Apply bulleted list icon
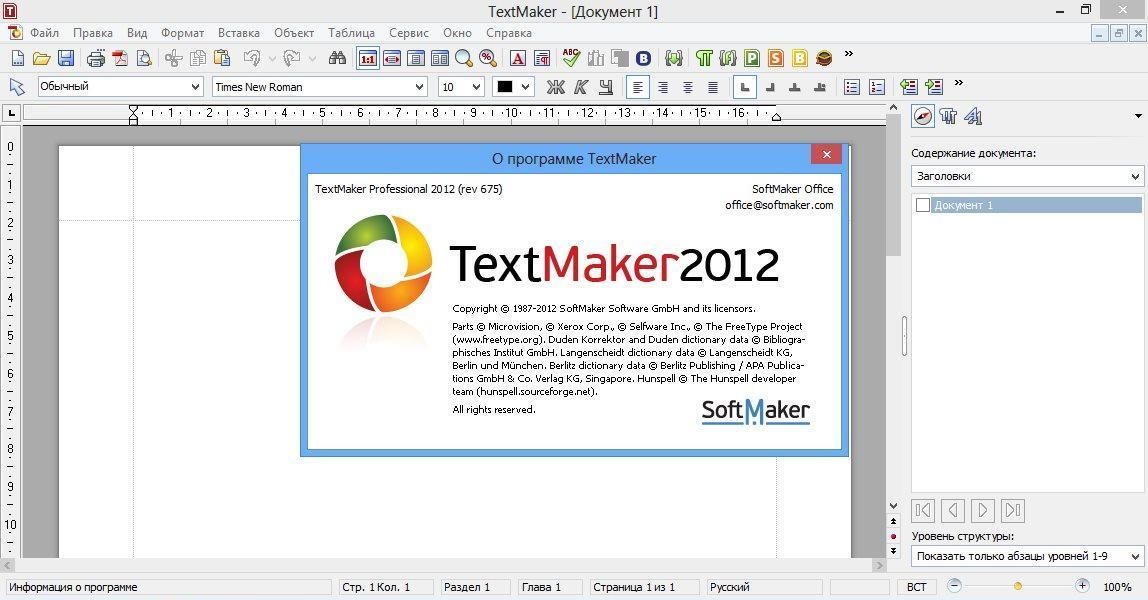 [x=851, y=87]
